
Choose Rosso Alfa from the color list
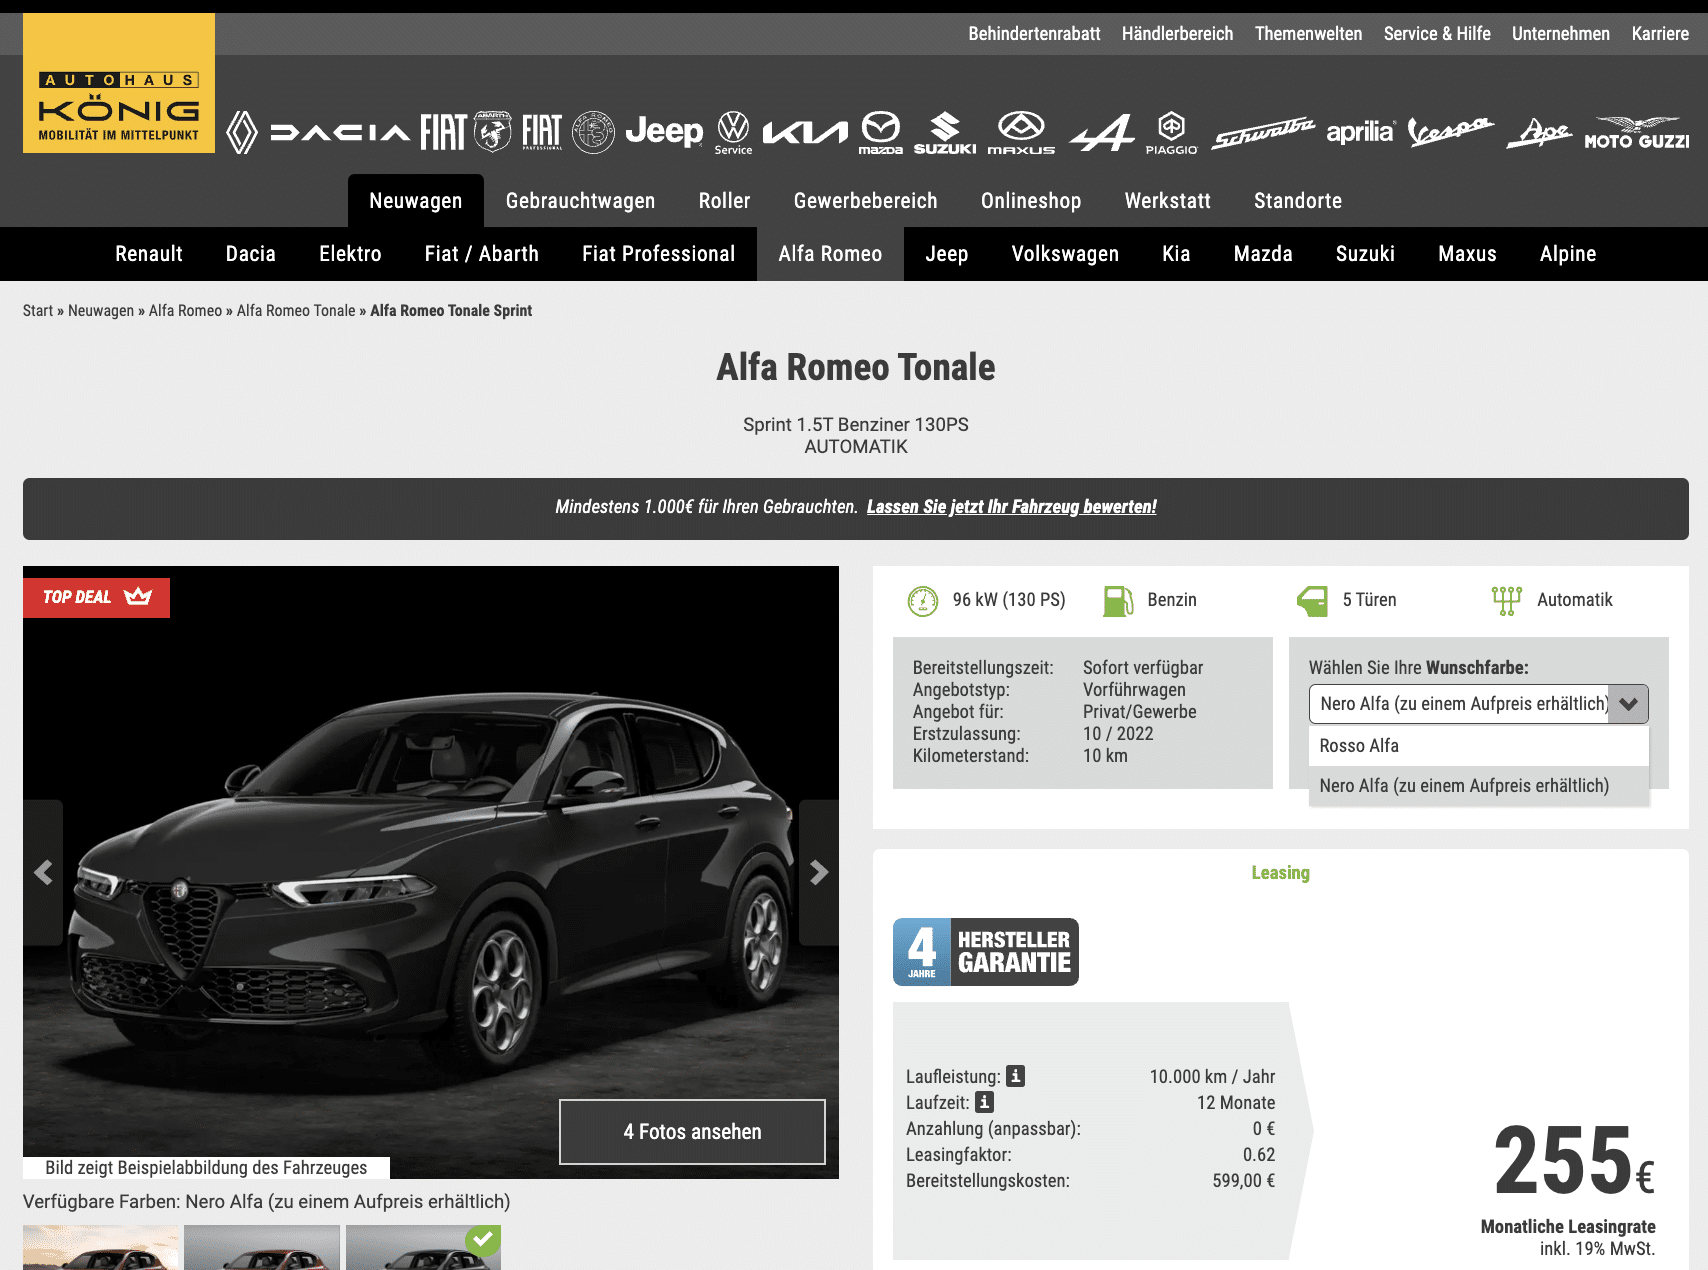coord(1478,746)
